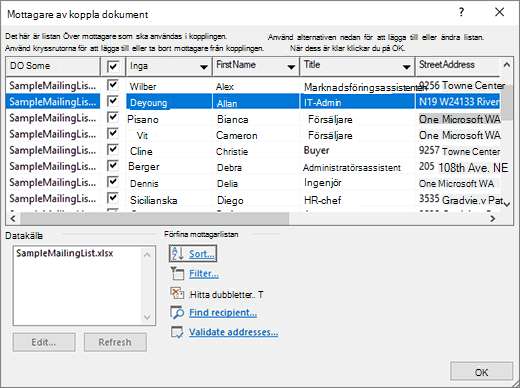Screen dimensions: 520x388
Task: Click the Ingenjör title cell
Action: (357, 183)
